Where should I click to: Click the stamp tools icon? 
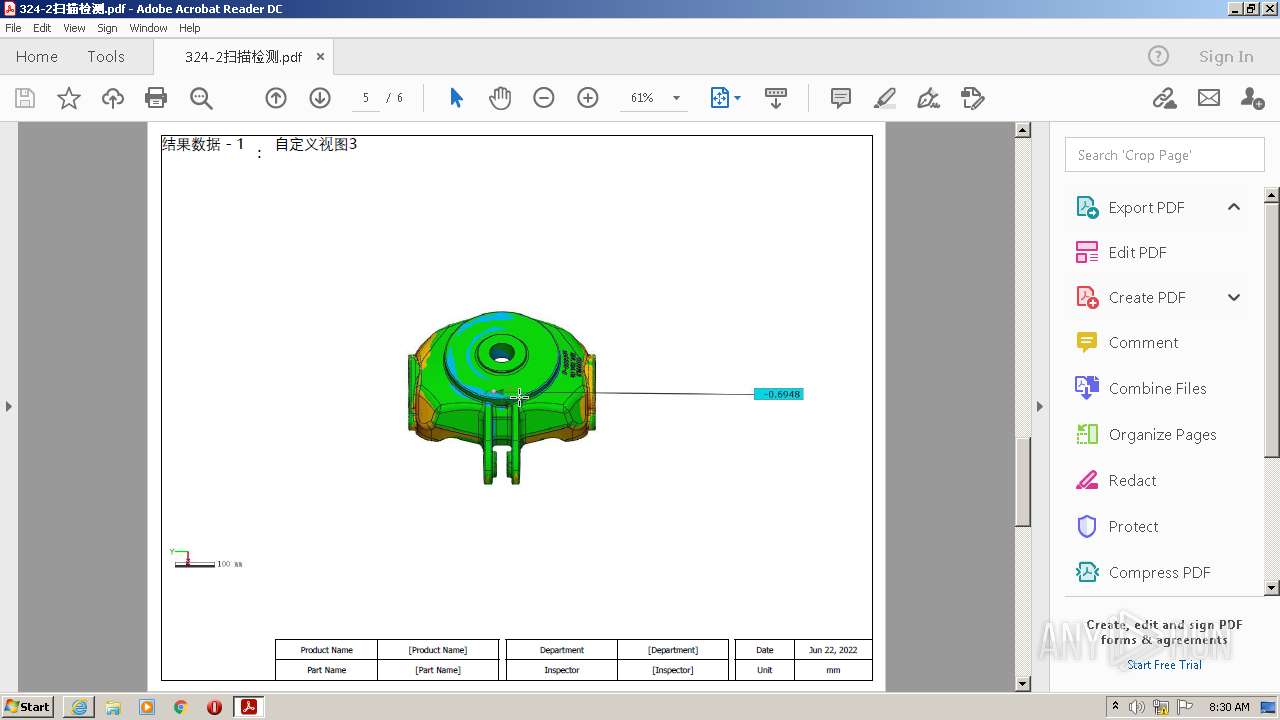[x=973, y=98]
